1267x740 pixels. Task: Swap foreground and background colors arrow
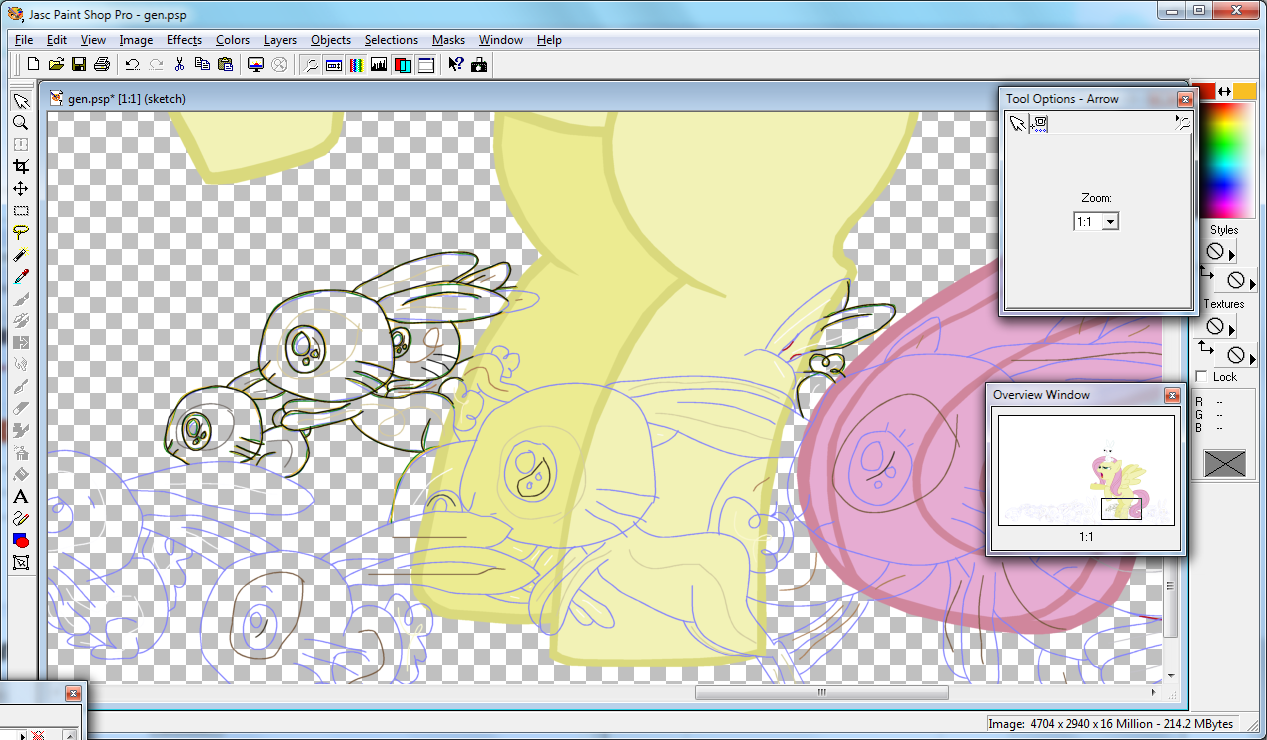pos(1224,92)
